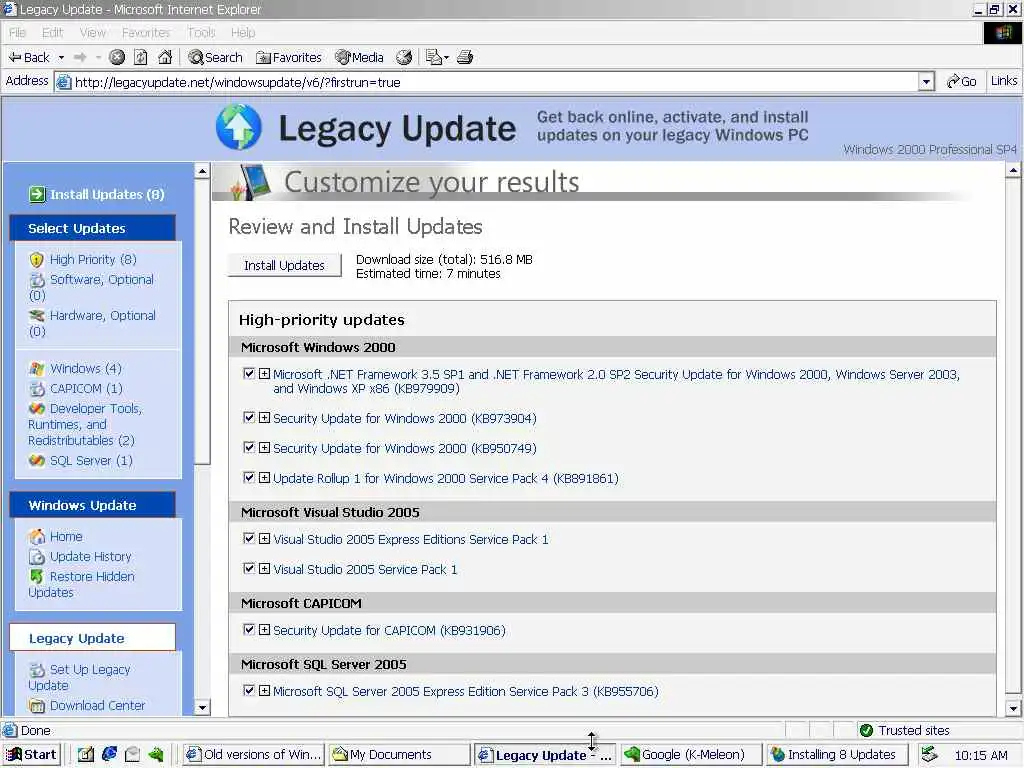Screen dimensions: 1024x768
Task: Uncheck Update Rollup 1 KB891861 checkbox
Action: (x=249, y=477)
